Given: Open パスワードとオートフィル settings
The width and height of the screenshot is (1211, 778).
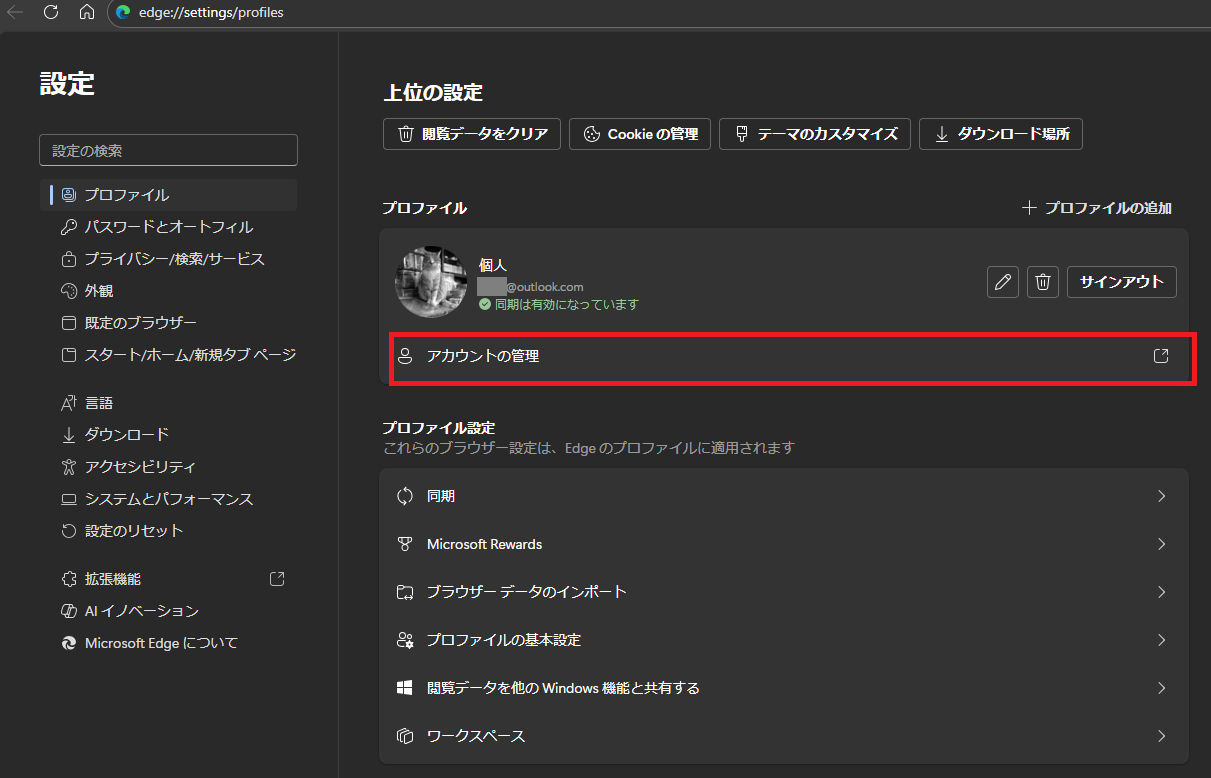Looking at the screenshot, I should [168, 227].
